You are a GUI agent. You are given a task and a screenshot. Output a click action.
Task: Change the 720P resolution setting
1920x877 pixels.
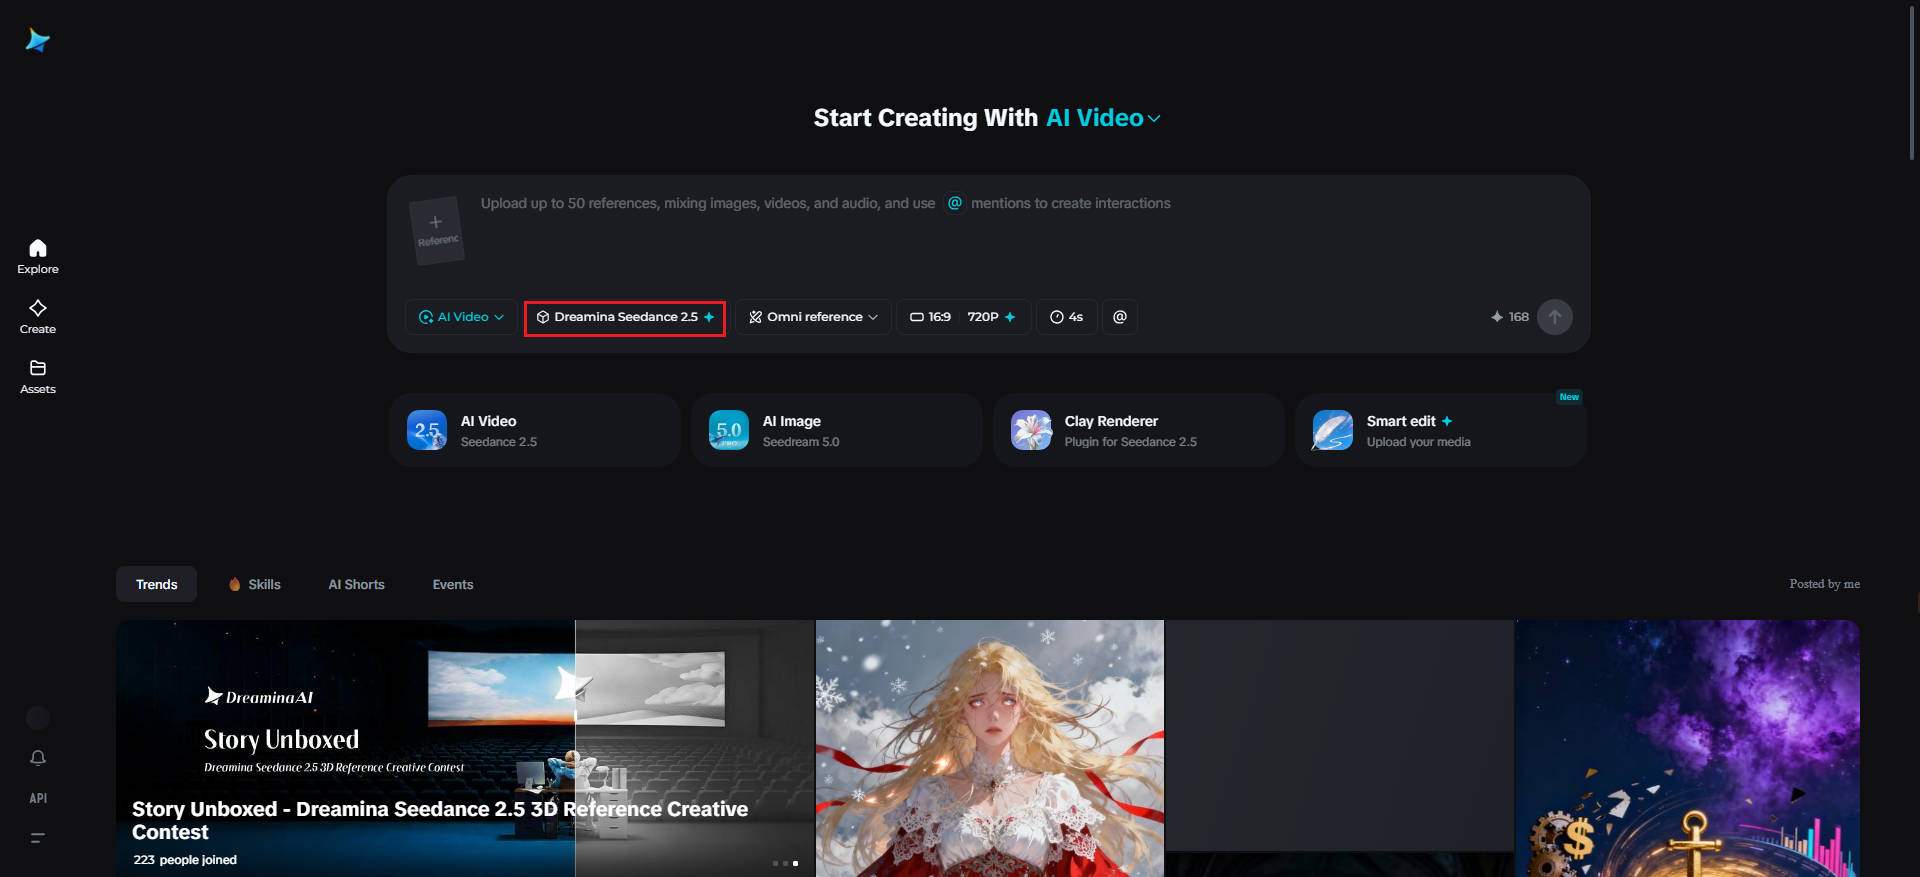[992, 317]
